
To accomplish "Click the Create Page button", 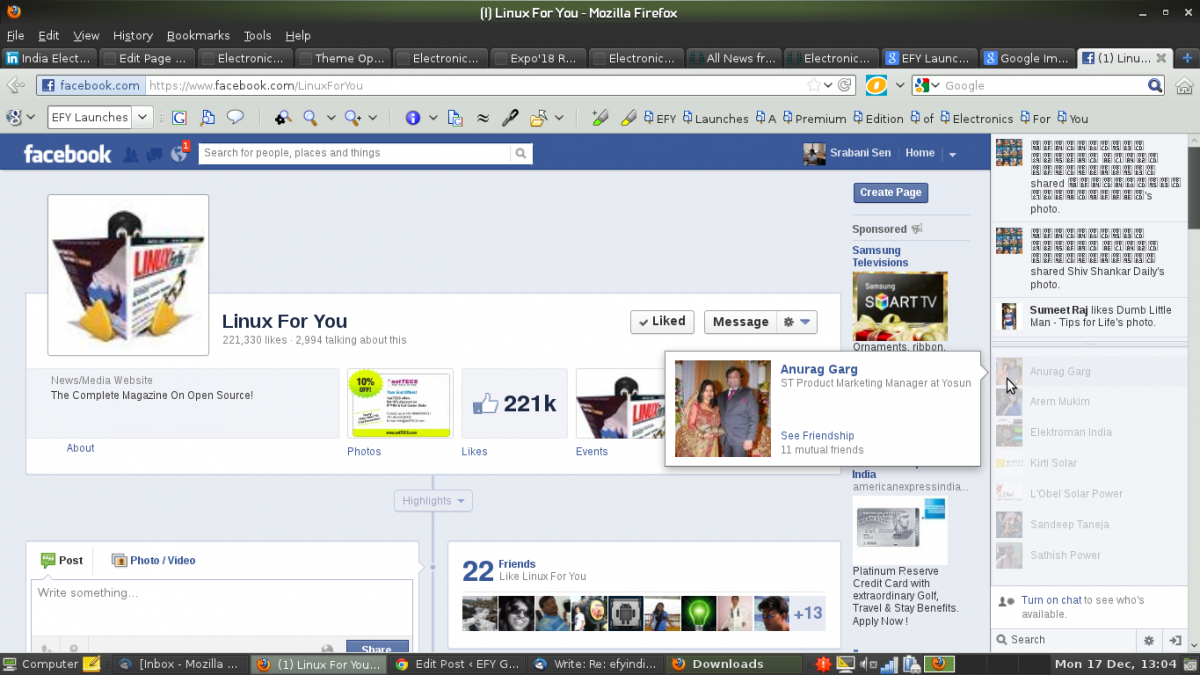I will click(x=890, y=192).
